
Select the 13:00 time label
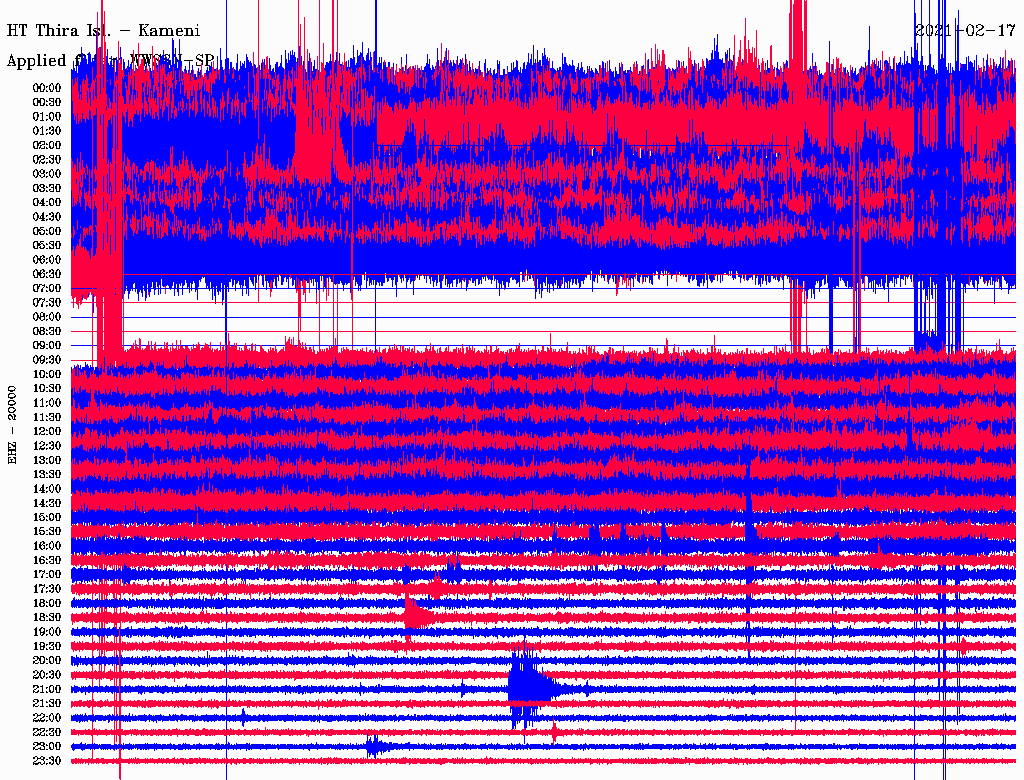click(47, 461)
